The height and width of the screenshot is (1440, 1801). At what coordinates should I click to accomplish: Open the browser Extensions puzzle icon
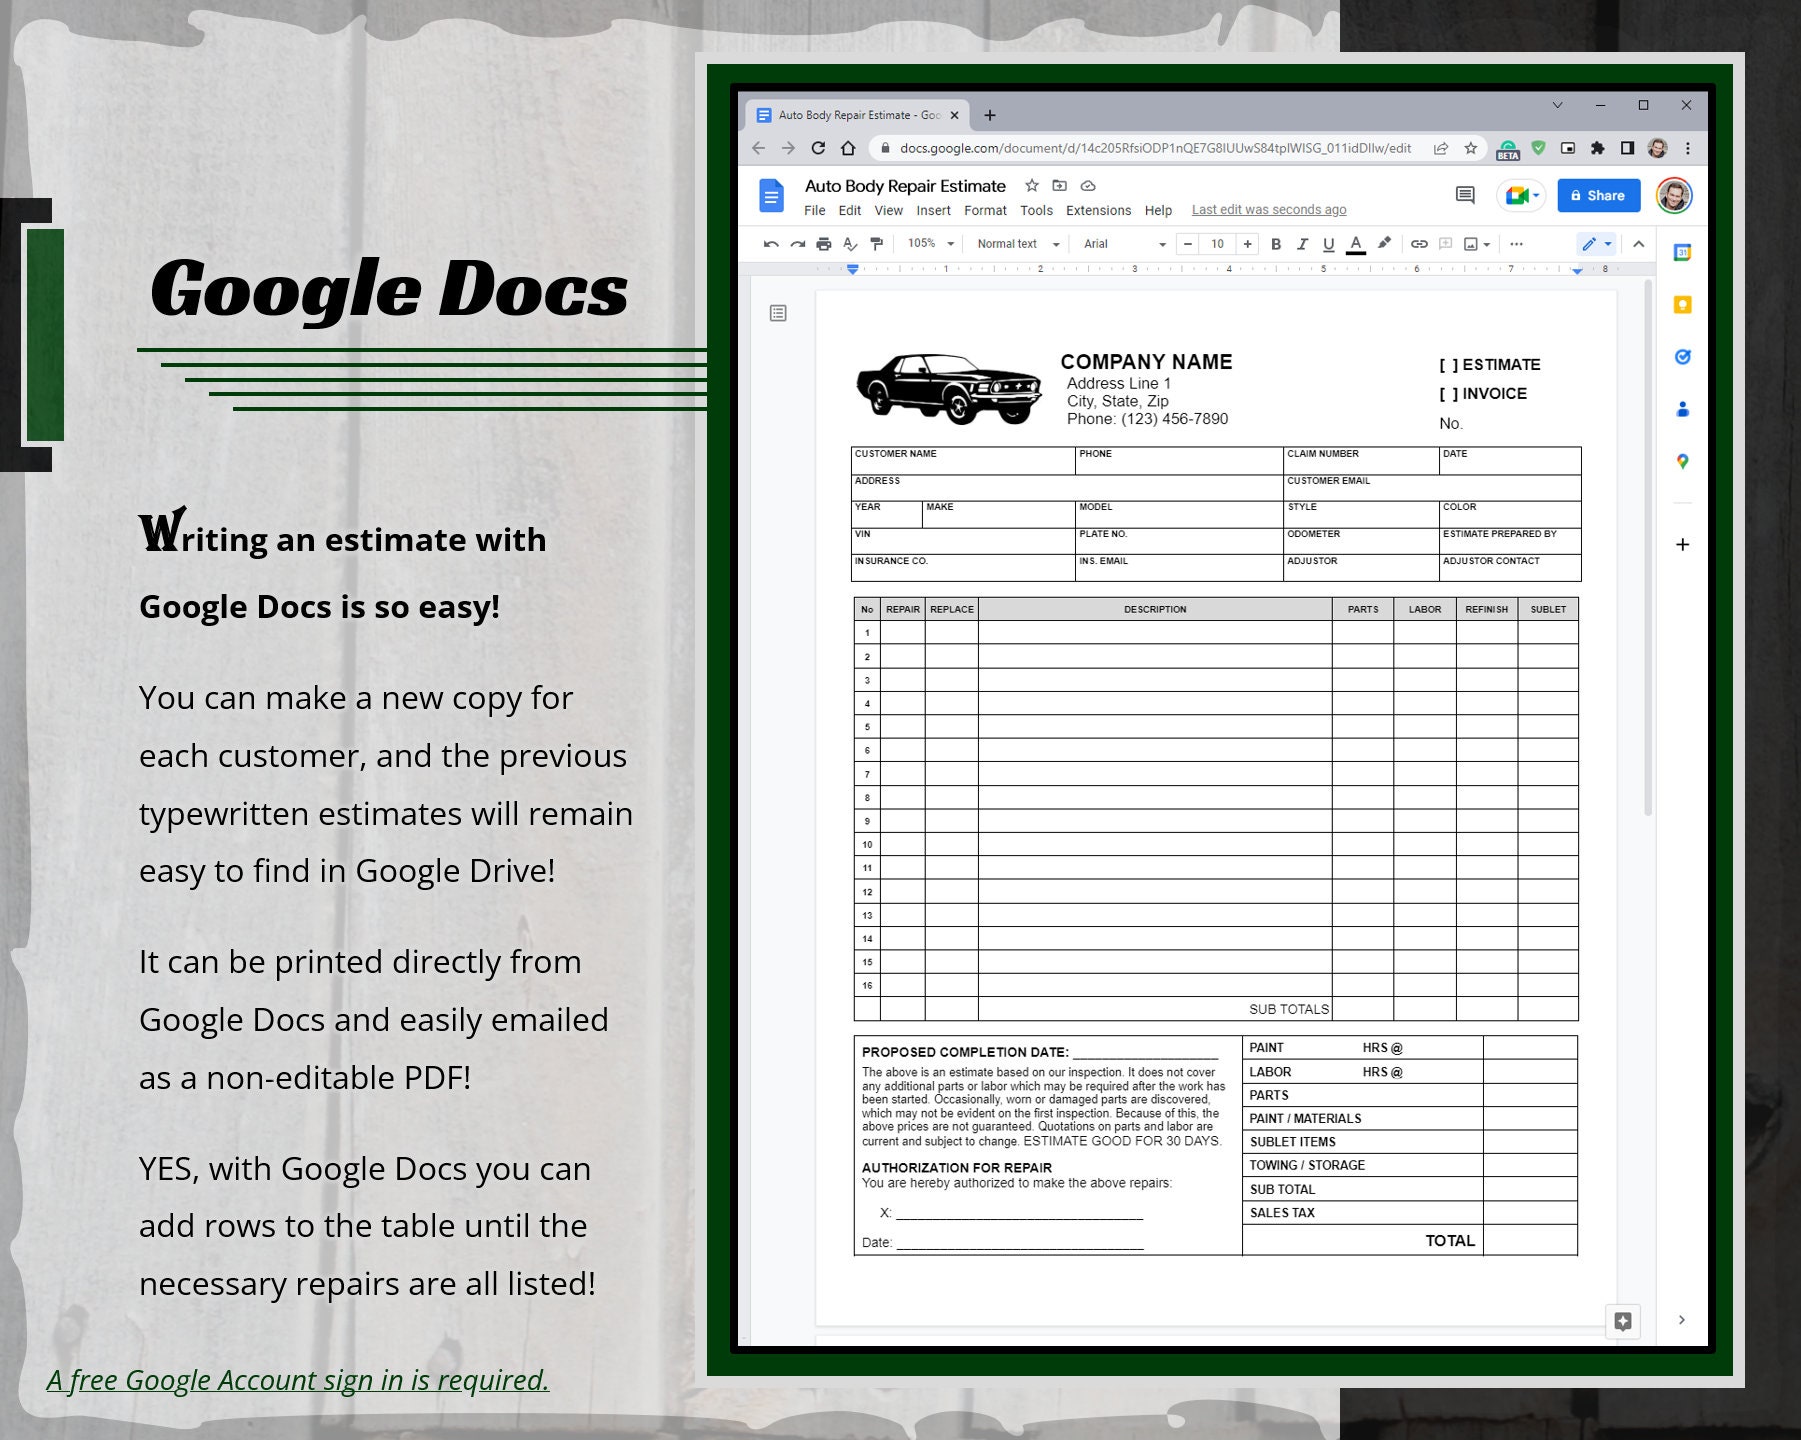[1598, 148]
